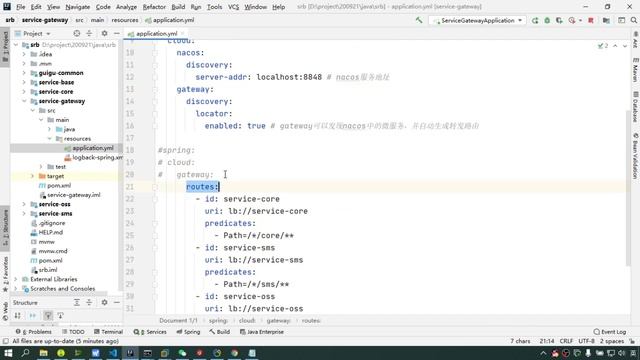Screen dimensions: 640x360
Task: Open the Project Structure icon in toolbar
Action: [x=606, y=20]
